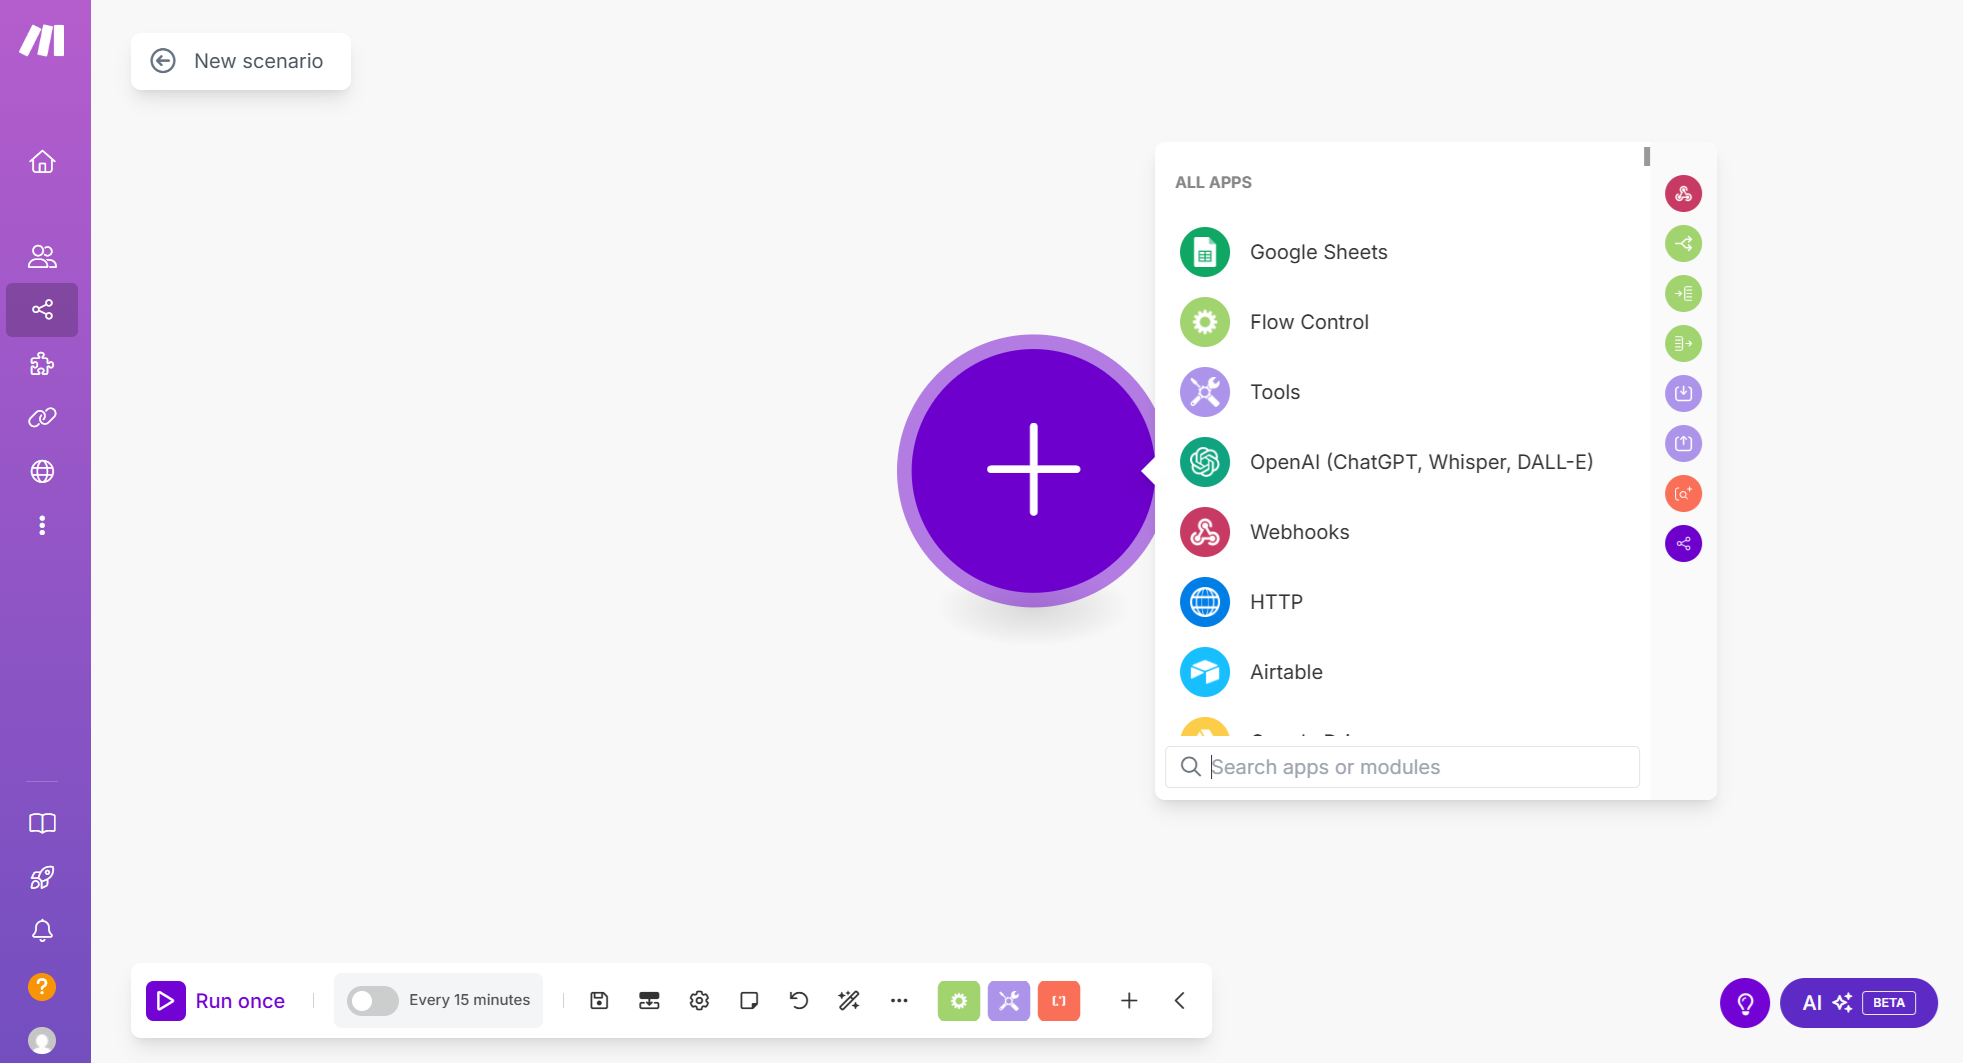This screenshot has height=1063, width=1963.
Task: Open scenario settings gear
Action: (699, 1001)
